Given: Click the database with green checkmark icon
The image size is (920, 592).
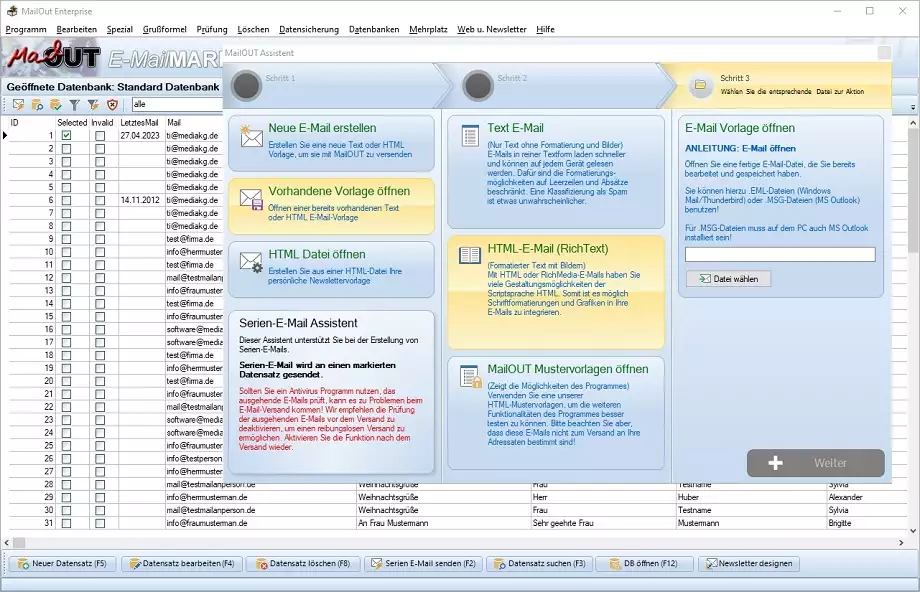Looking at the screenshot, I should (56, 104).
